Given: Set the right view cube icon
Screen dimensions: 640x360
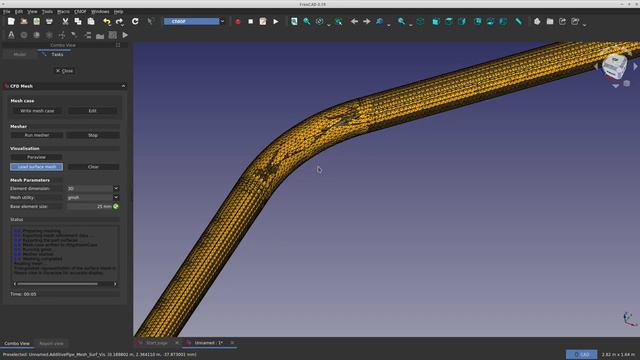Looking at the screenshot, I should pyautogui.click(x=462, y=21).
